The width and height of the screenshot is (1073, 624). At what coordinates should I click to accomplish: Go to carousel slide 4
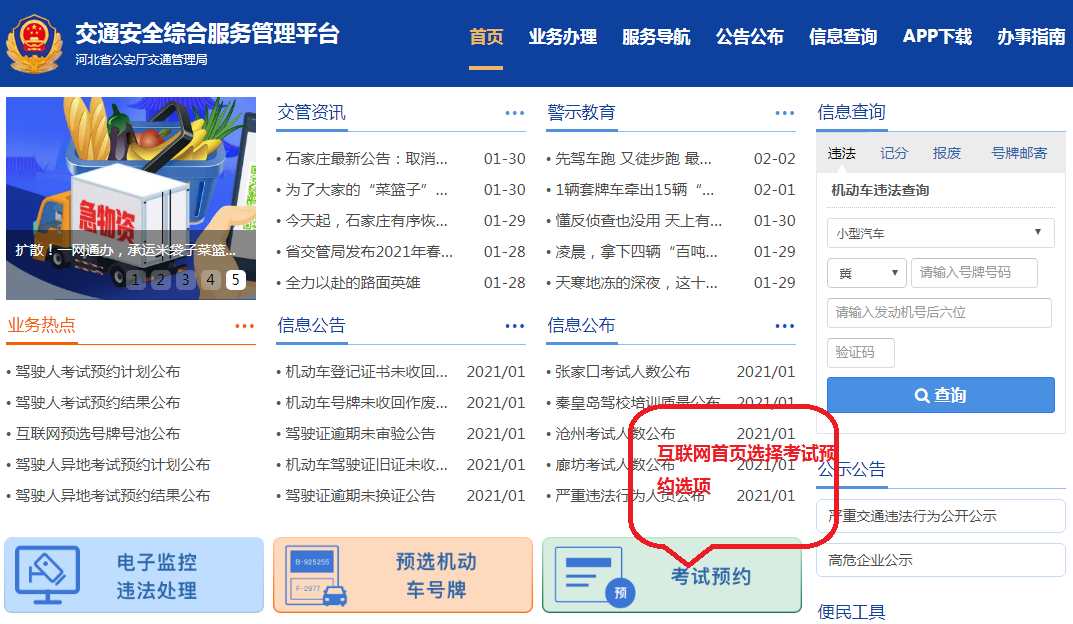pos(211,279)
